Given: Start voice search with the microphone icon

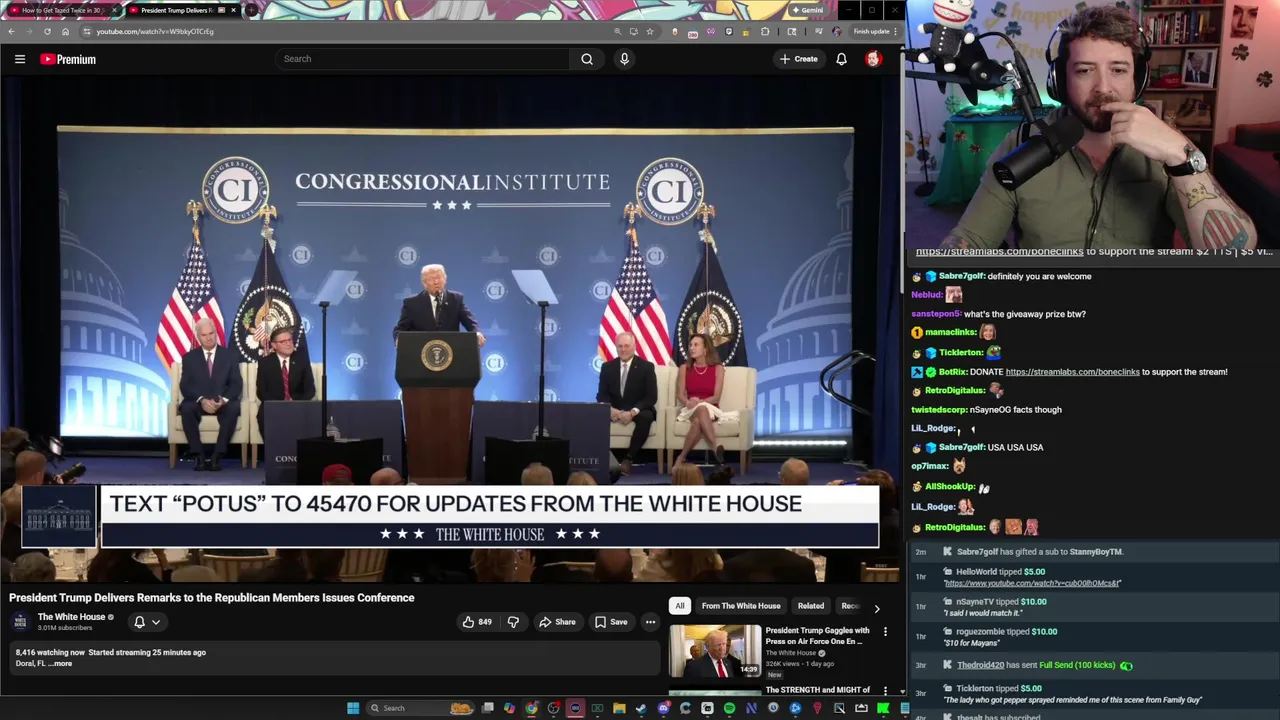Looking at the screenshot, I should 624,59.
